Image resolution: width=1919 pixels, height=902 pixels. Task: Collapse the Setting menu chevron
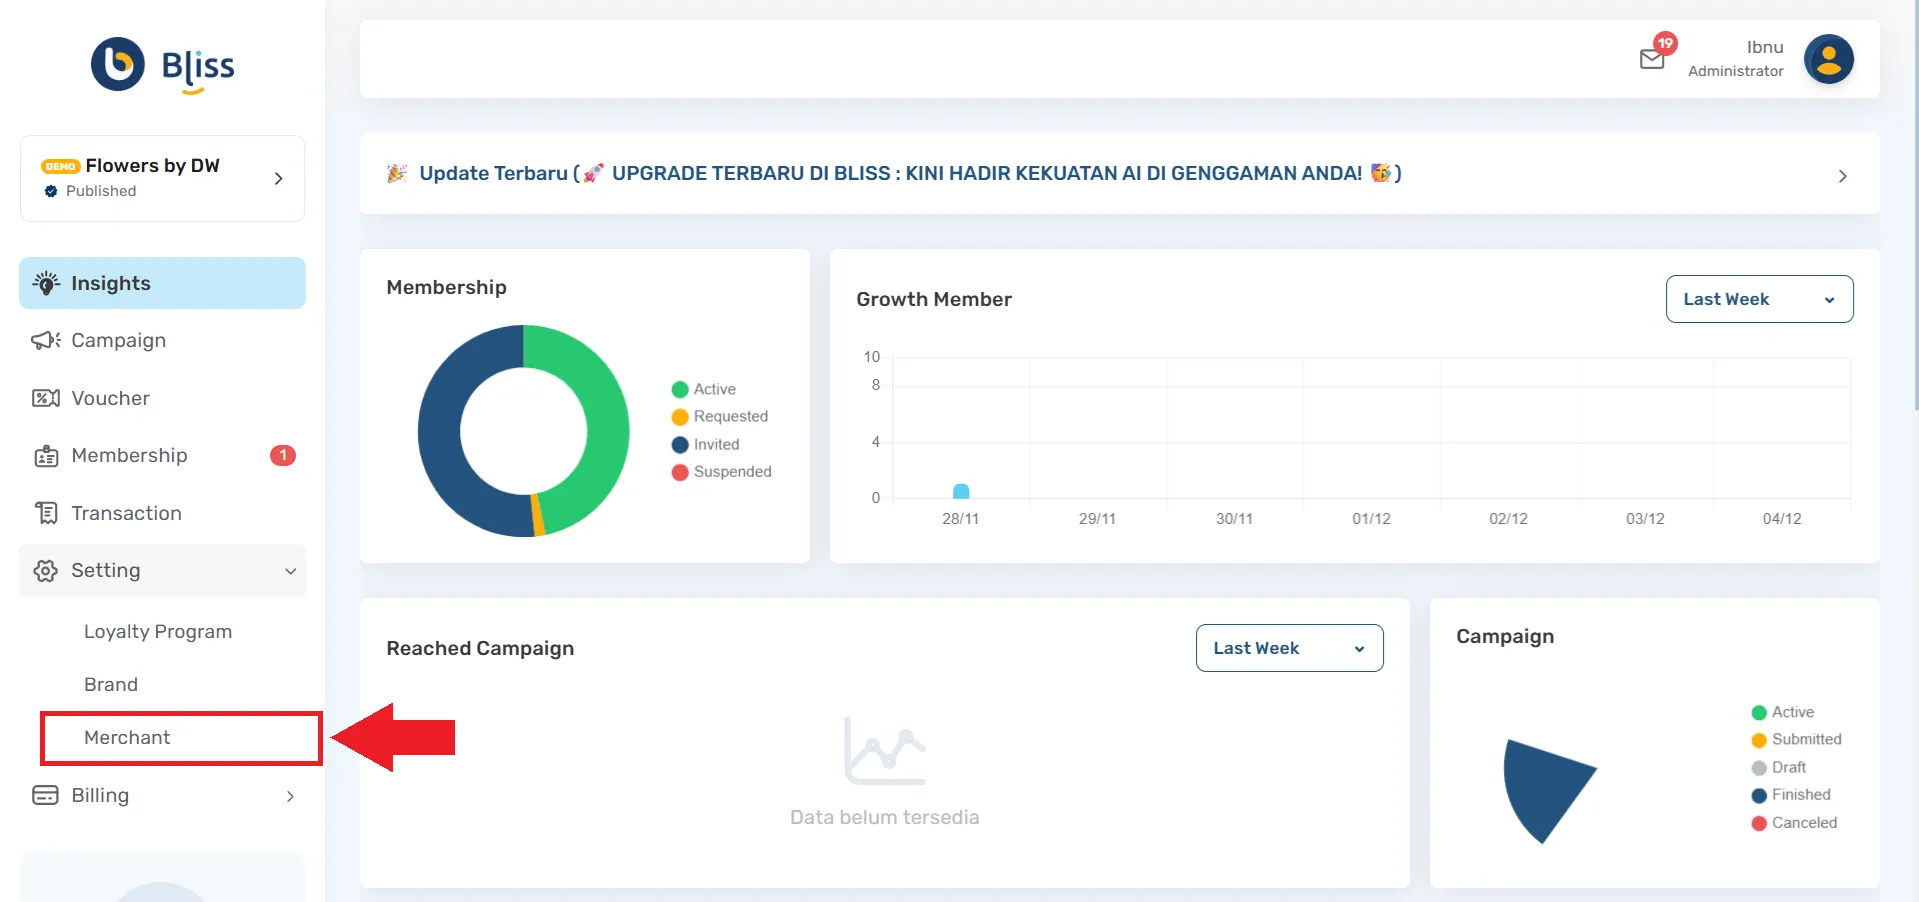pos(290,571)
